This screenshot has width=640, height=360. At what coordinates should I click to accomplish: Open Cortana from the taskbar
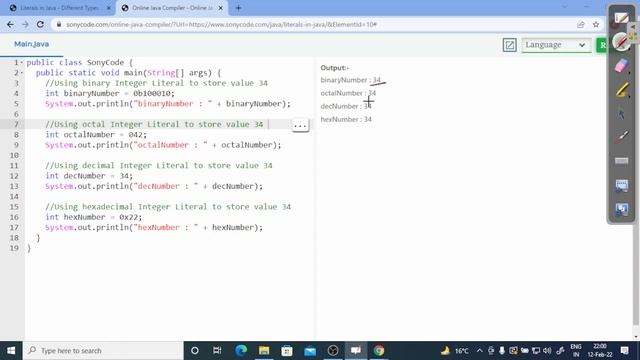point(195,351)
